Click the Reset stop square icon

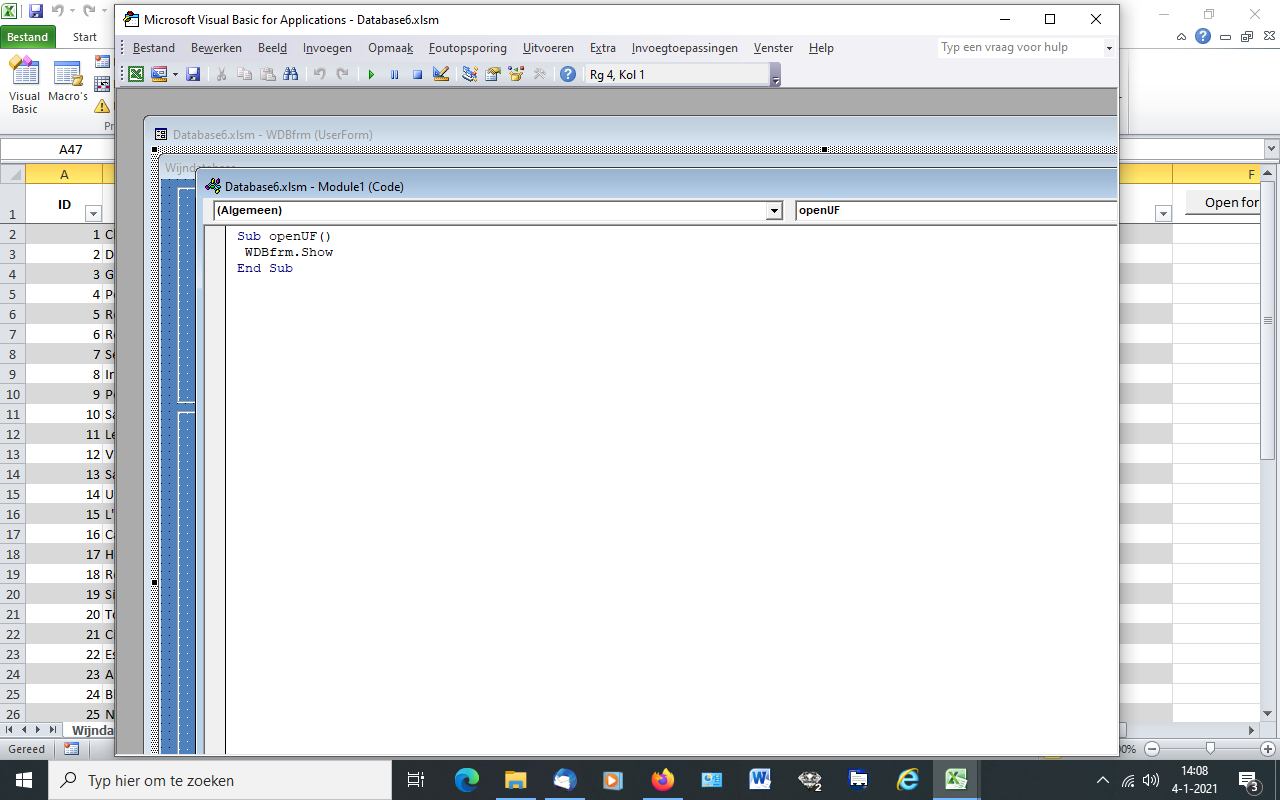pyautogui.click(x=417, y=74)
